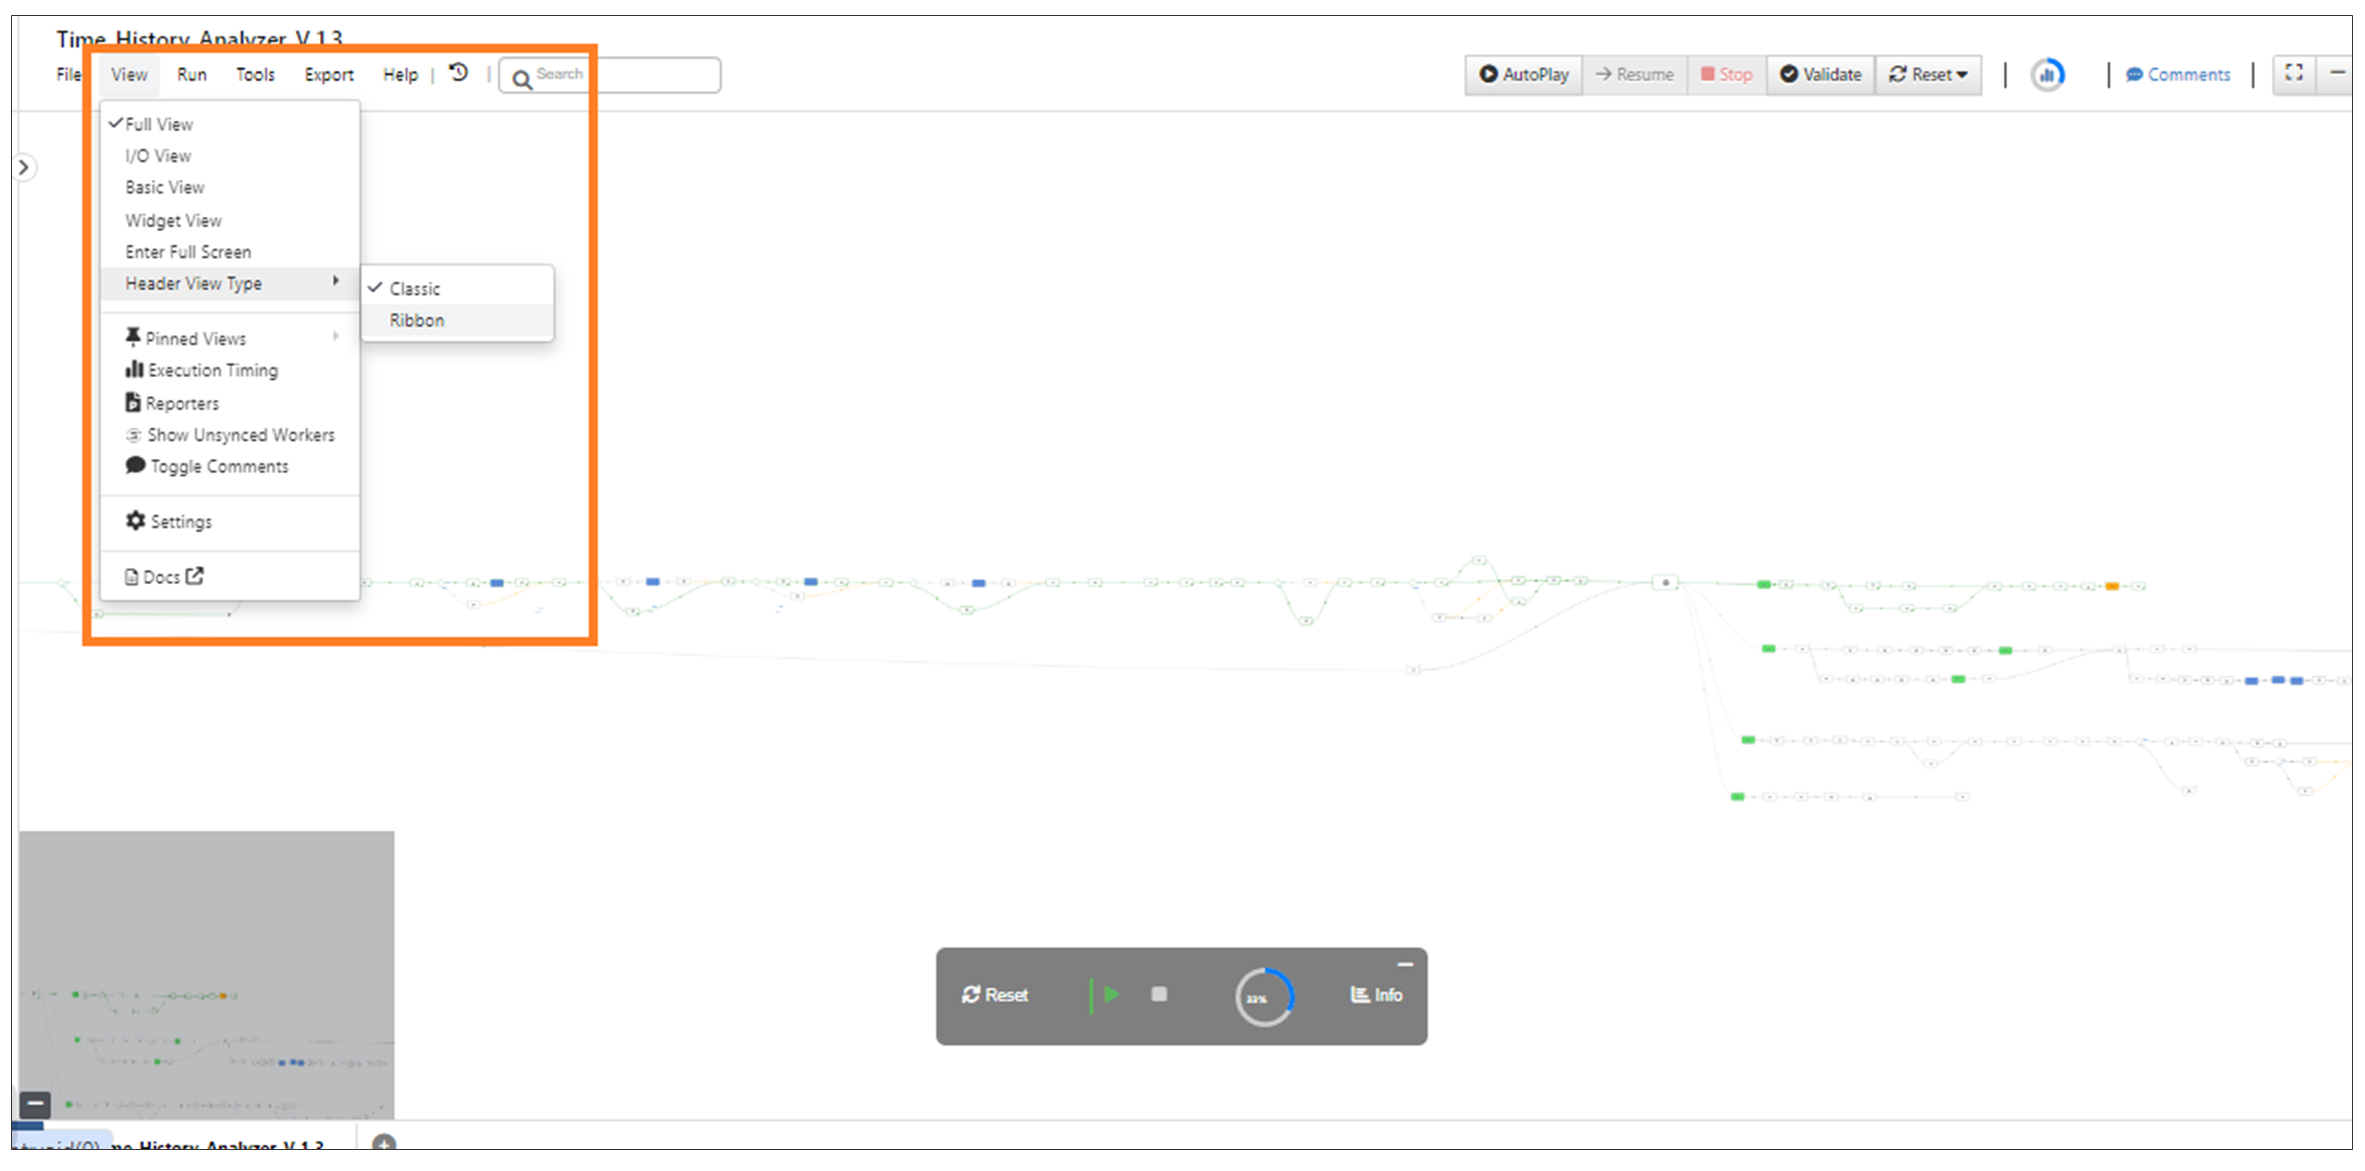Click the history clock icon in menu bar
The image size is (2365, 1171).
point(459,73)
